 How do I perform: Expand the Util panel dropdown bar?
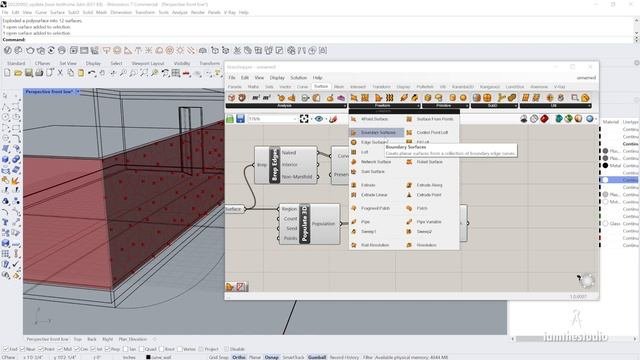coord(555,106)
